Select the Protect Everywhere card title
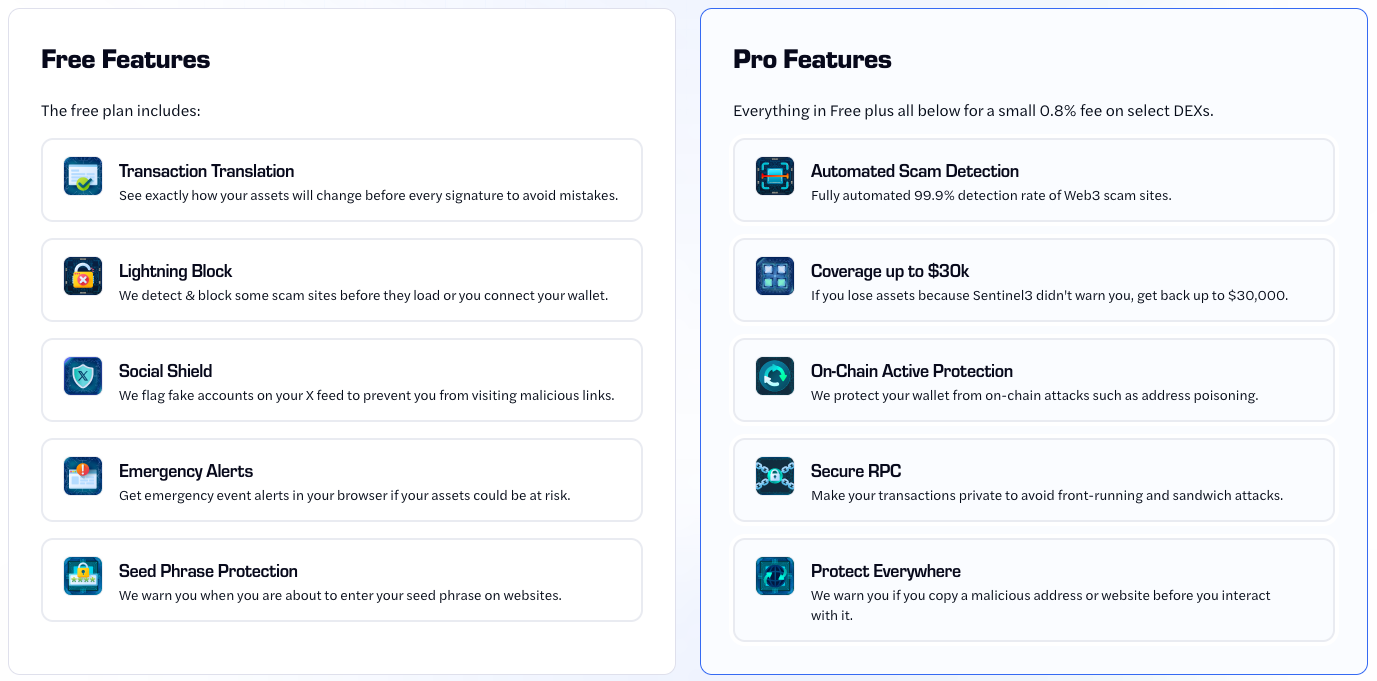The image size is (1377, 681). [885, 571]
